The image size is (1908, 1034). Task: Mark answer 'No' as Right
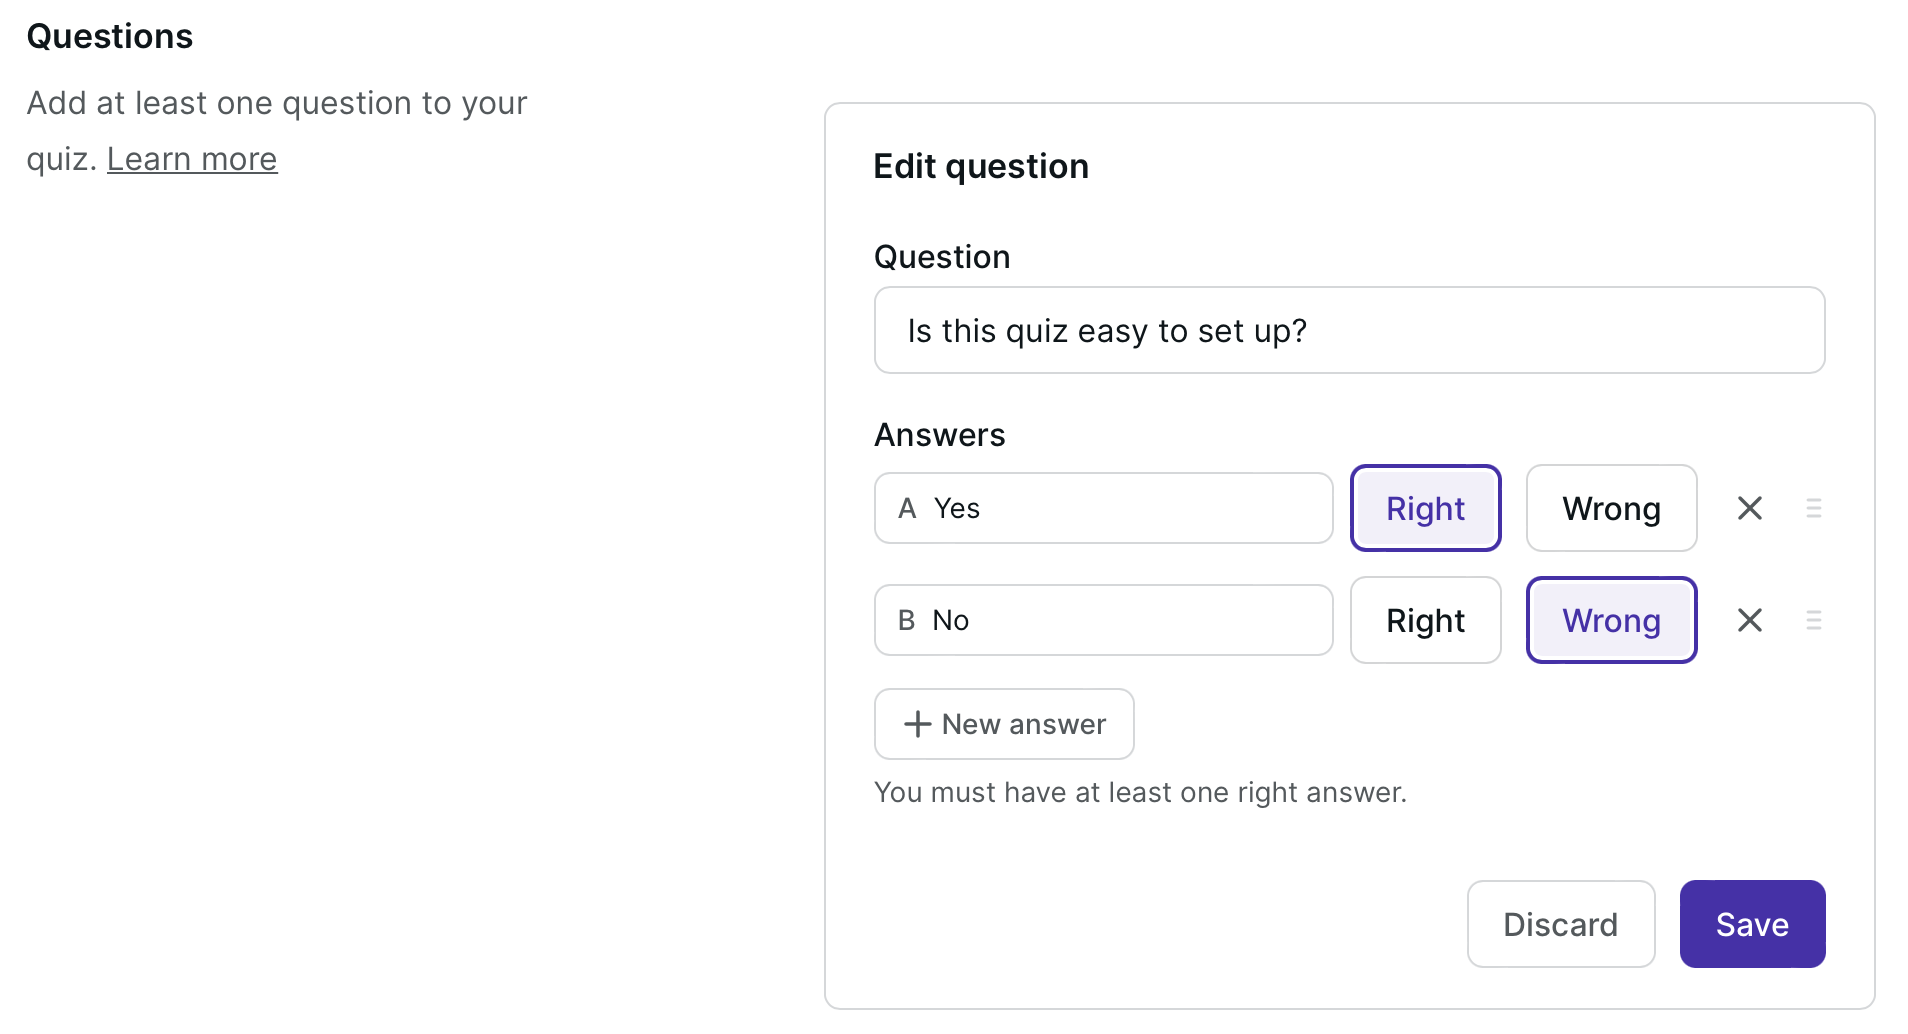[1425, 620]
